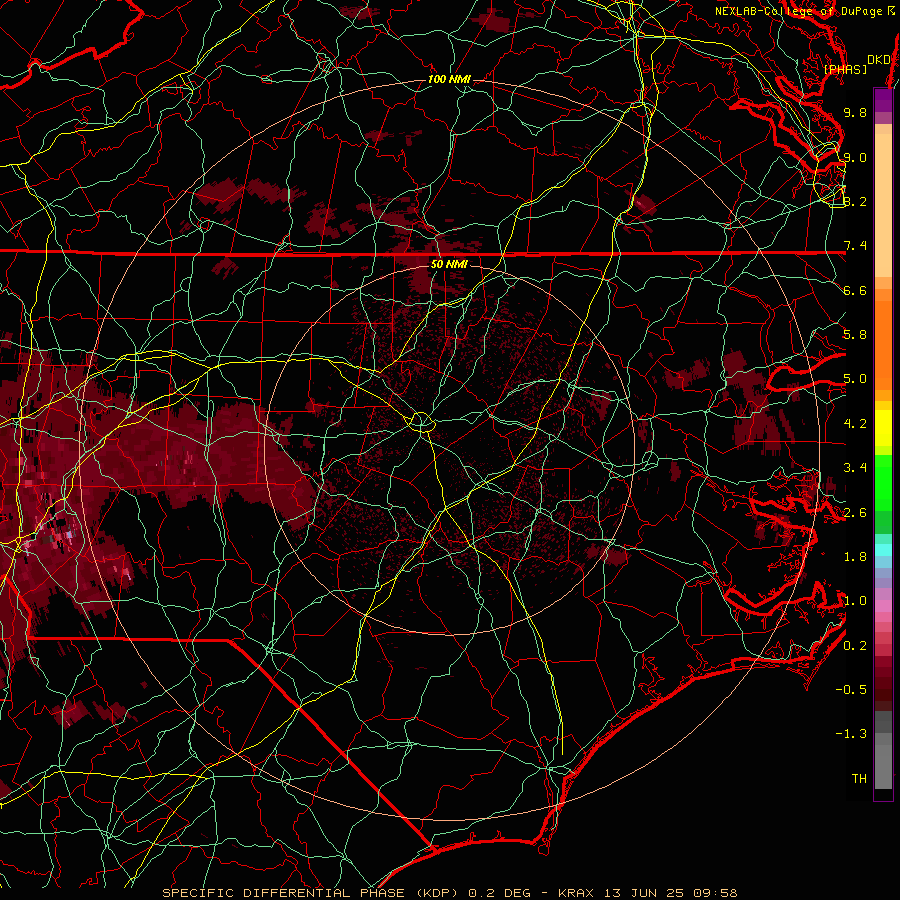Pick the cyan segment of color bar
The width and height of the screenshot is (900, 900).
pos(883,550)
